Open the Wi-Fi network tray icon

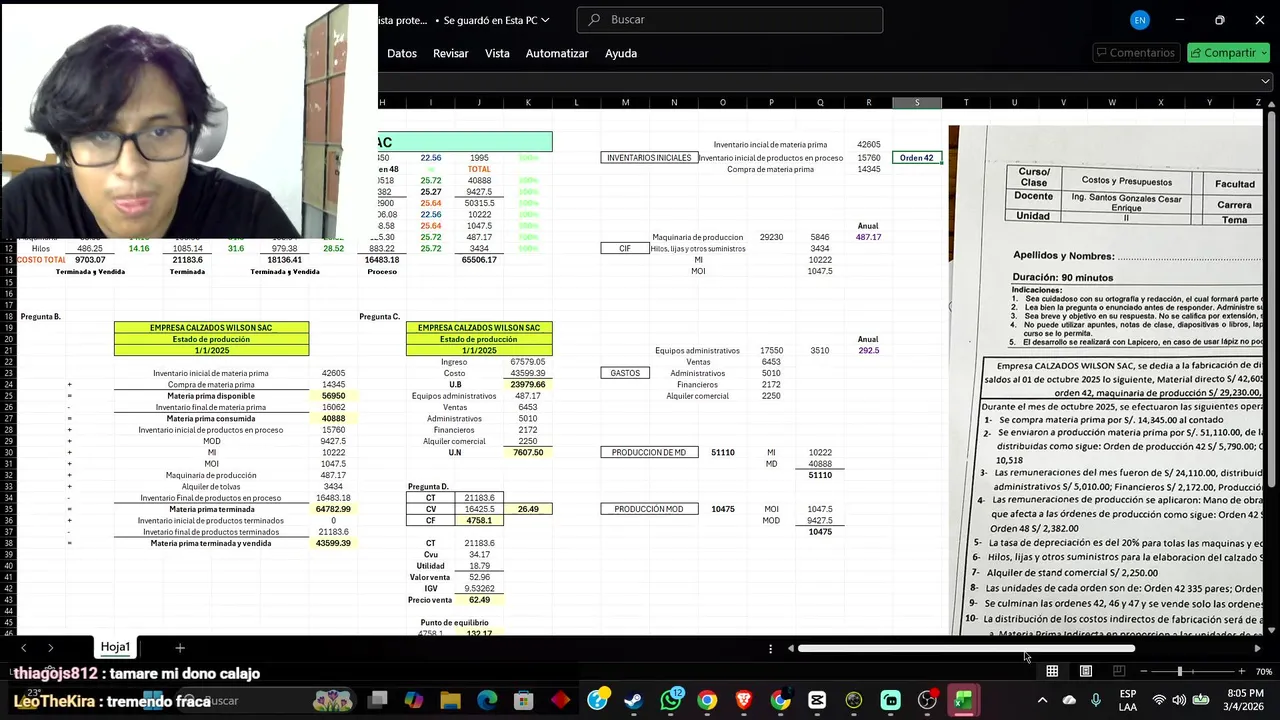click(1158, 700)
